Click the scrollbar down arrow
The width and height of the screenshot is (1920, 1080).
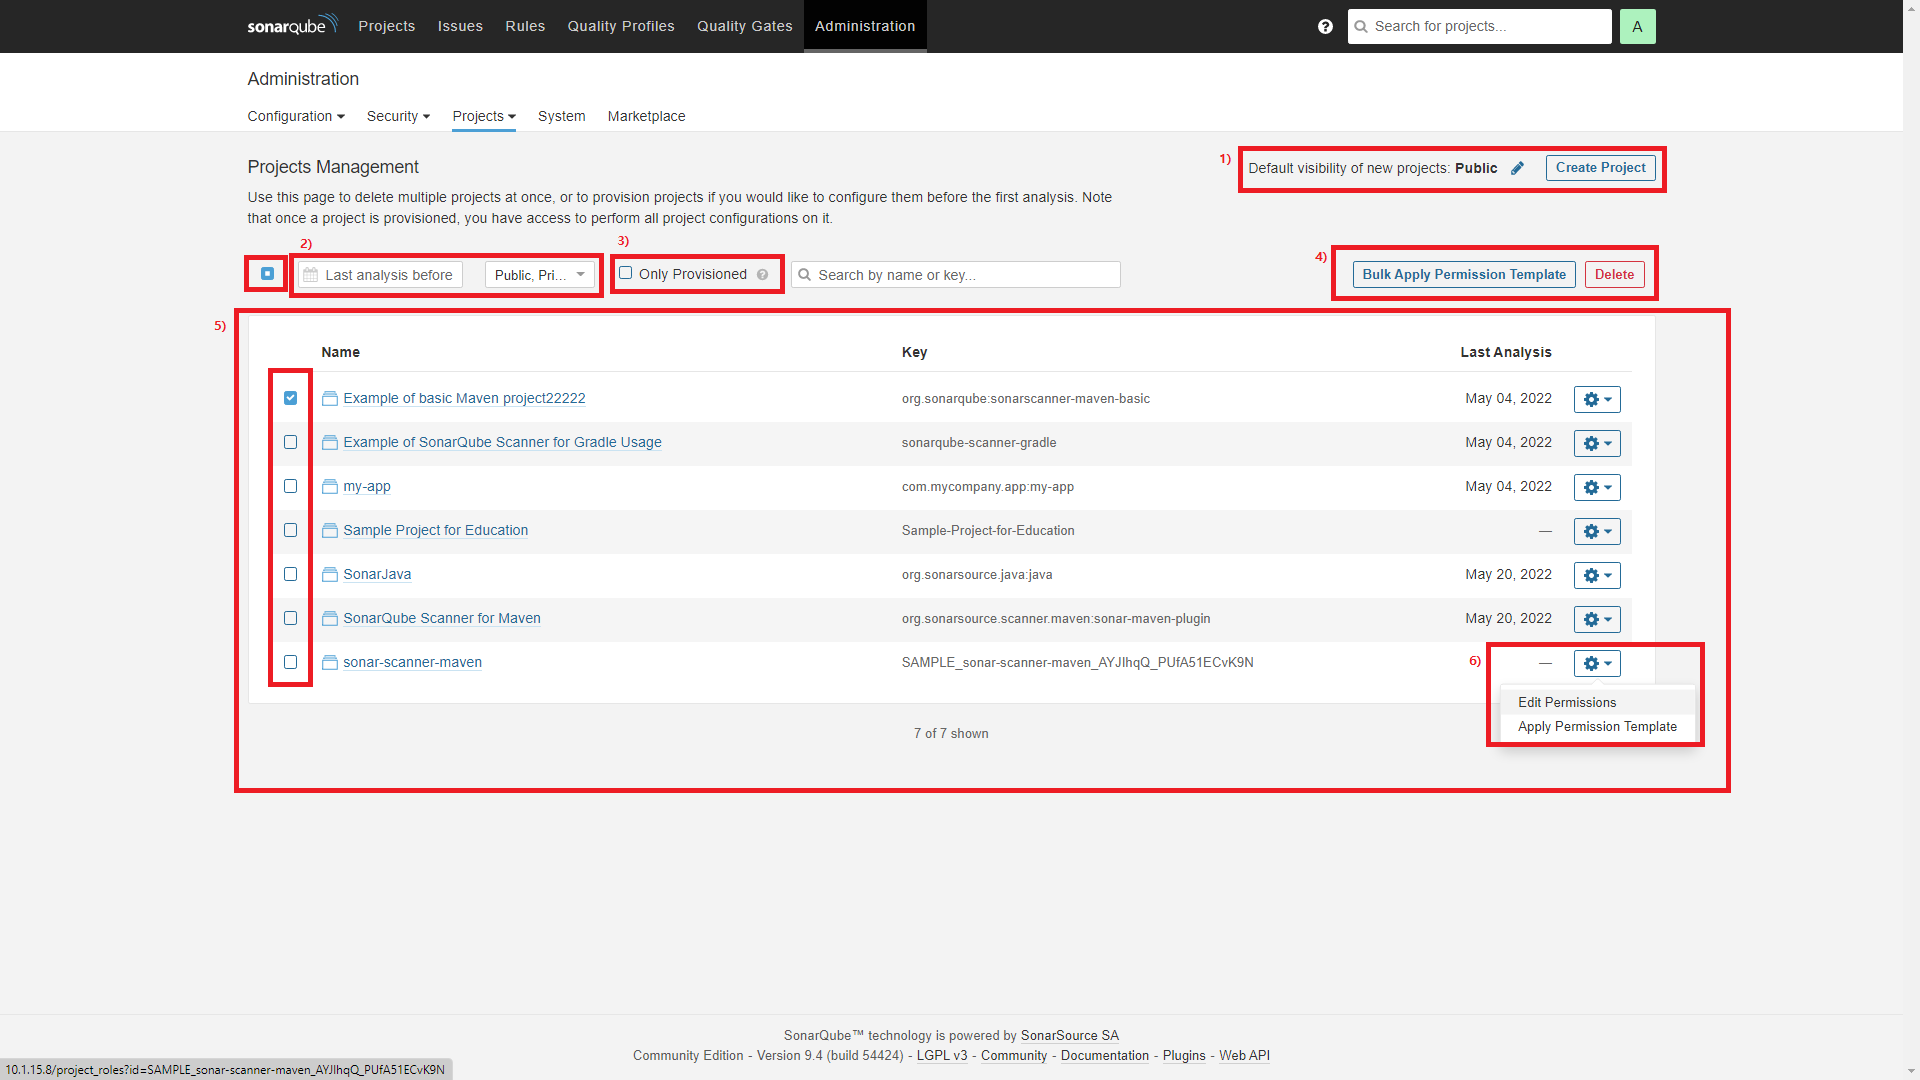[1911, 1071]
